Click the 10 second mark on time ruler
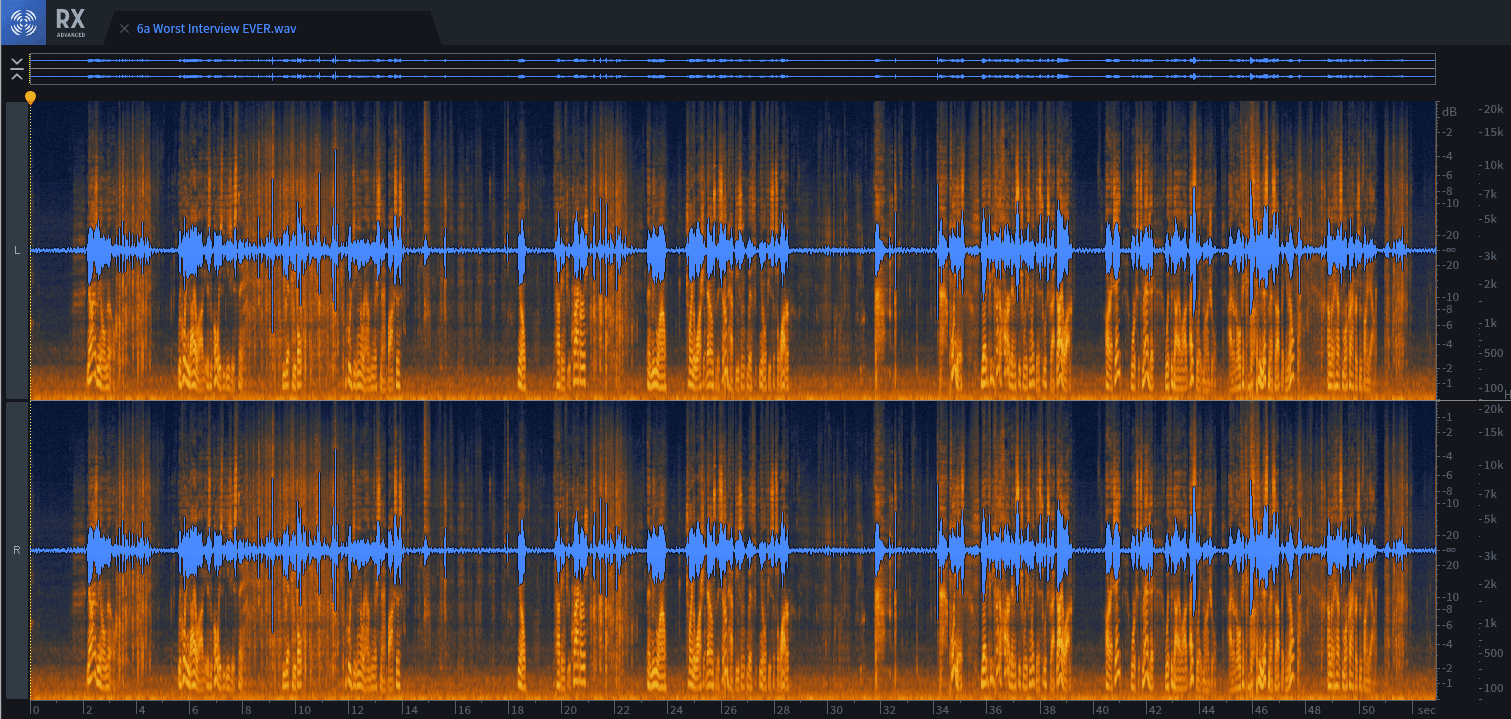This screenshot has width=1511, height=719. 304,710
